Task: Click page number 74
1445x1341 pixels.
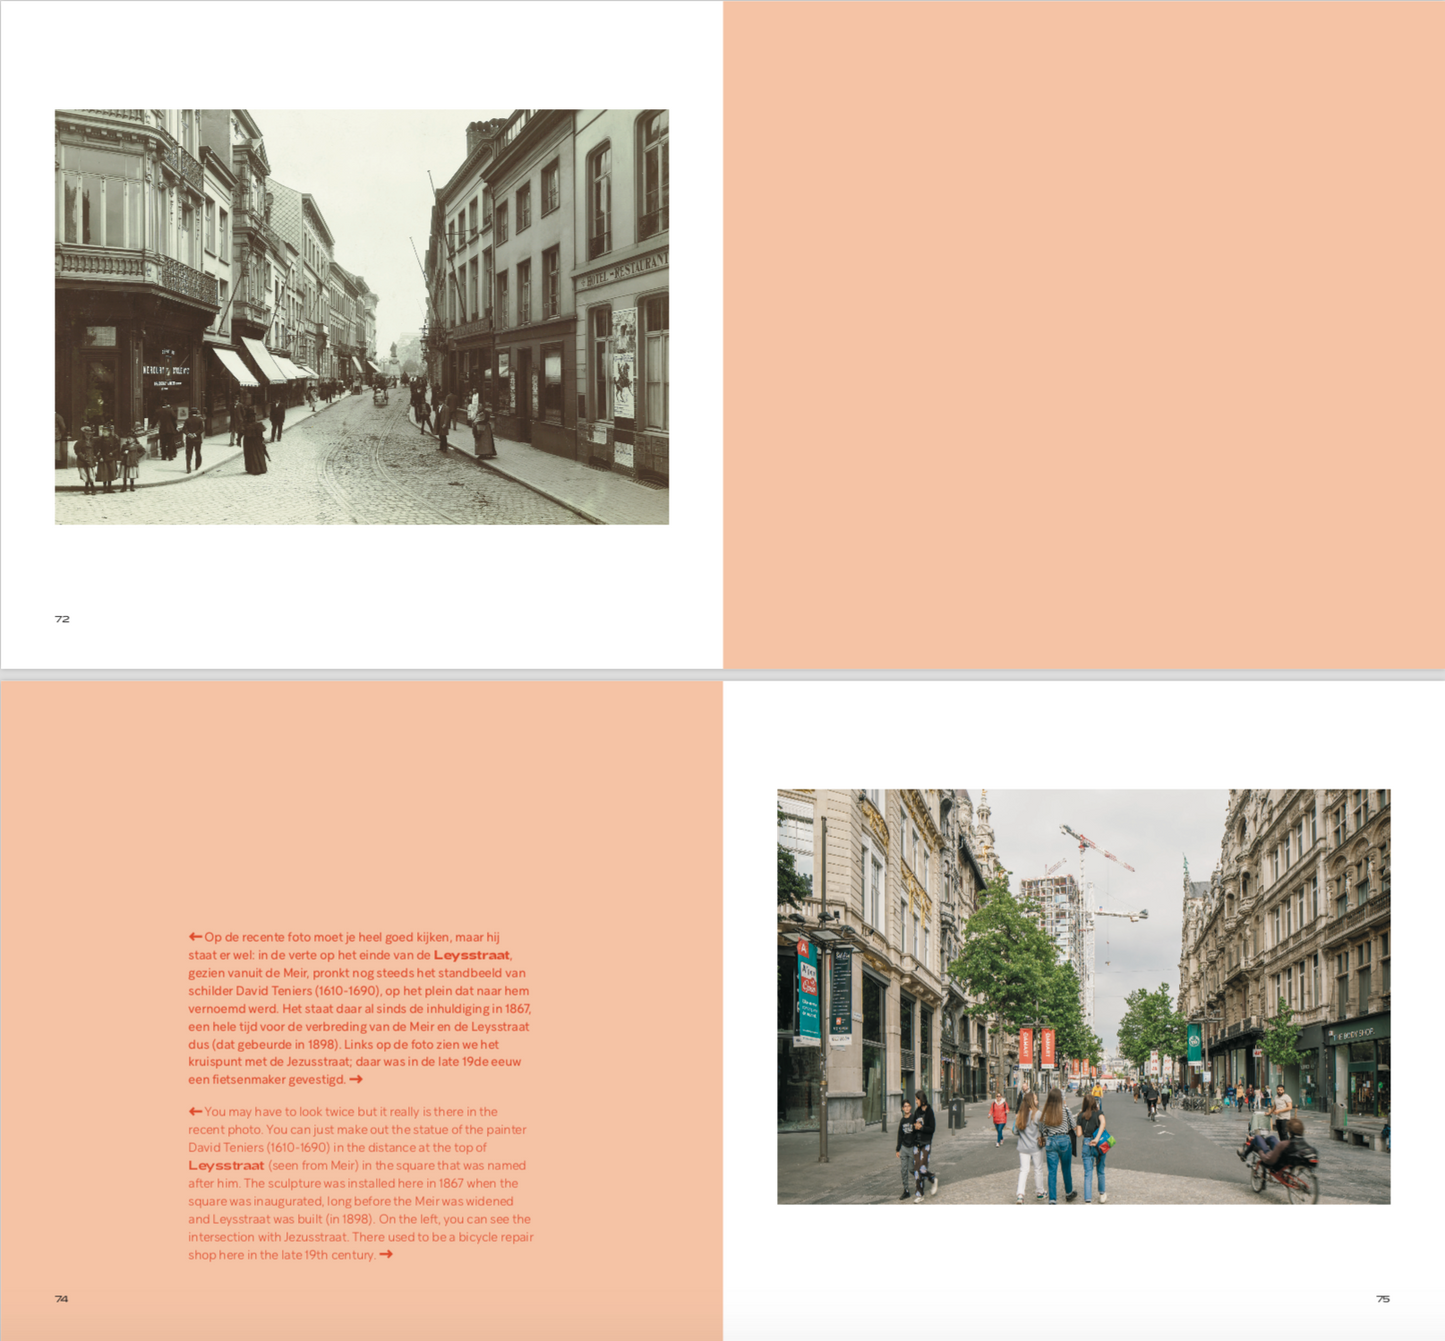Action: click(x=62, y=1299)
